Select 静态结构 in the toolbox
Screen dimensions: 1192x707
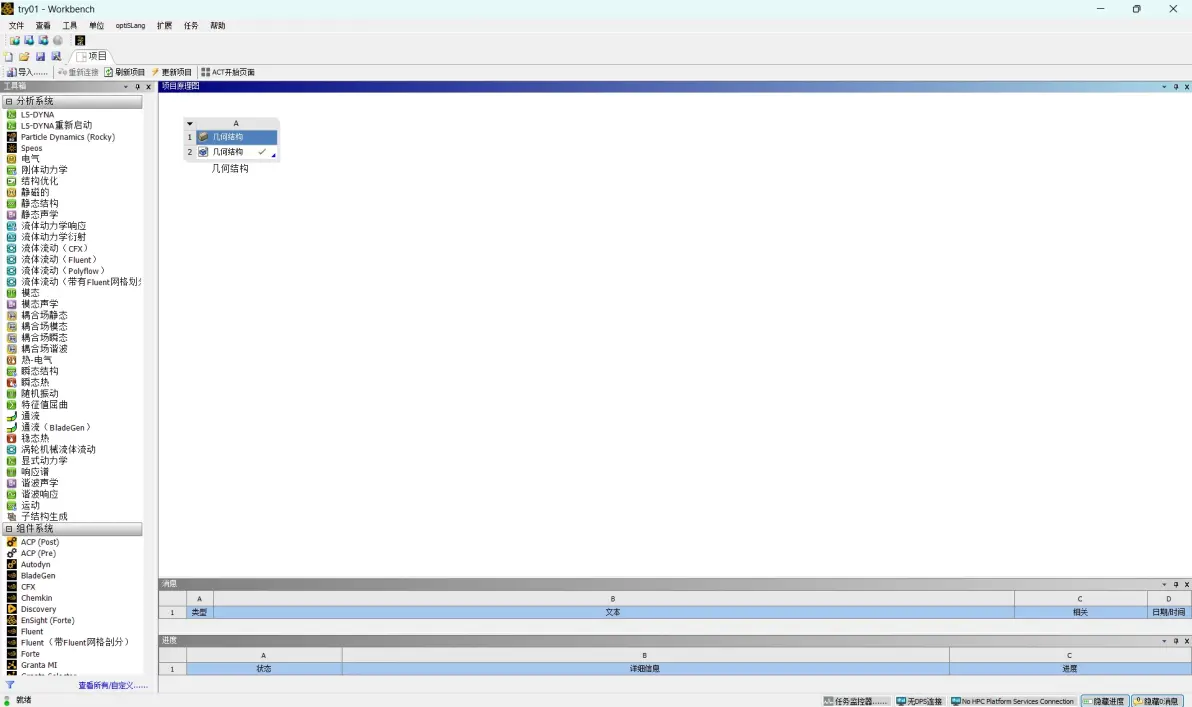pyautogui.click(x=40, y=204)
